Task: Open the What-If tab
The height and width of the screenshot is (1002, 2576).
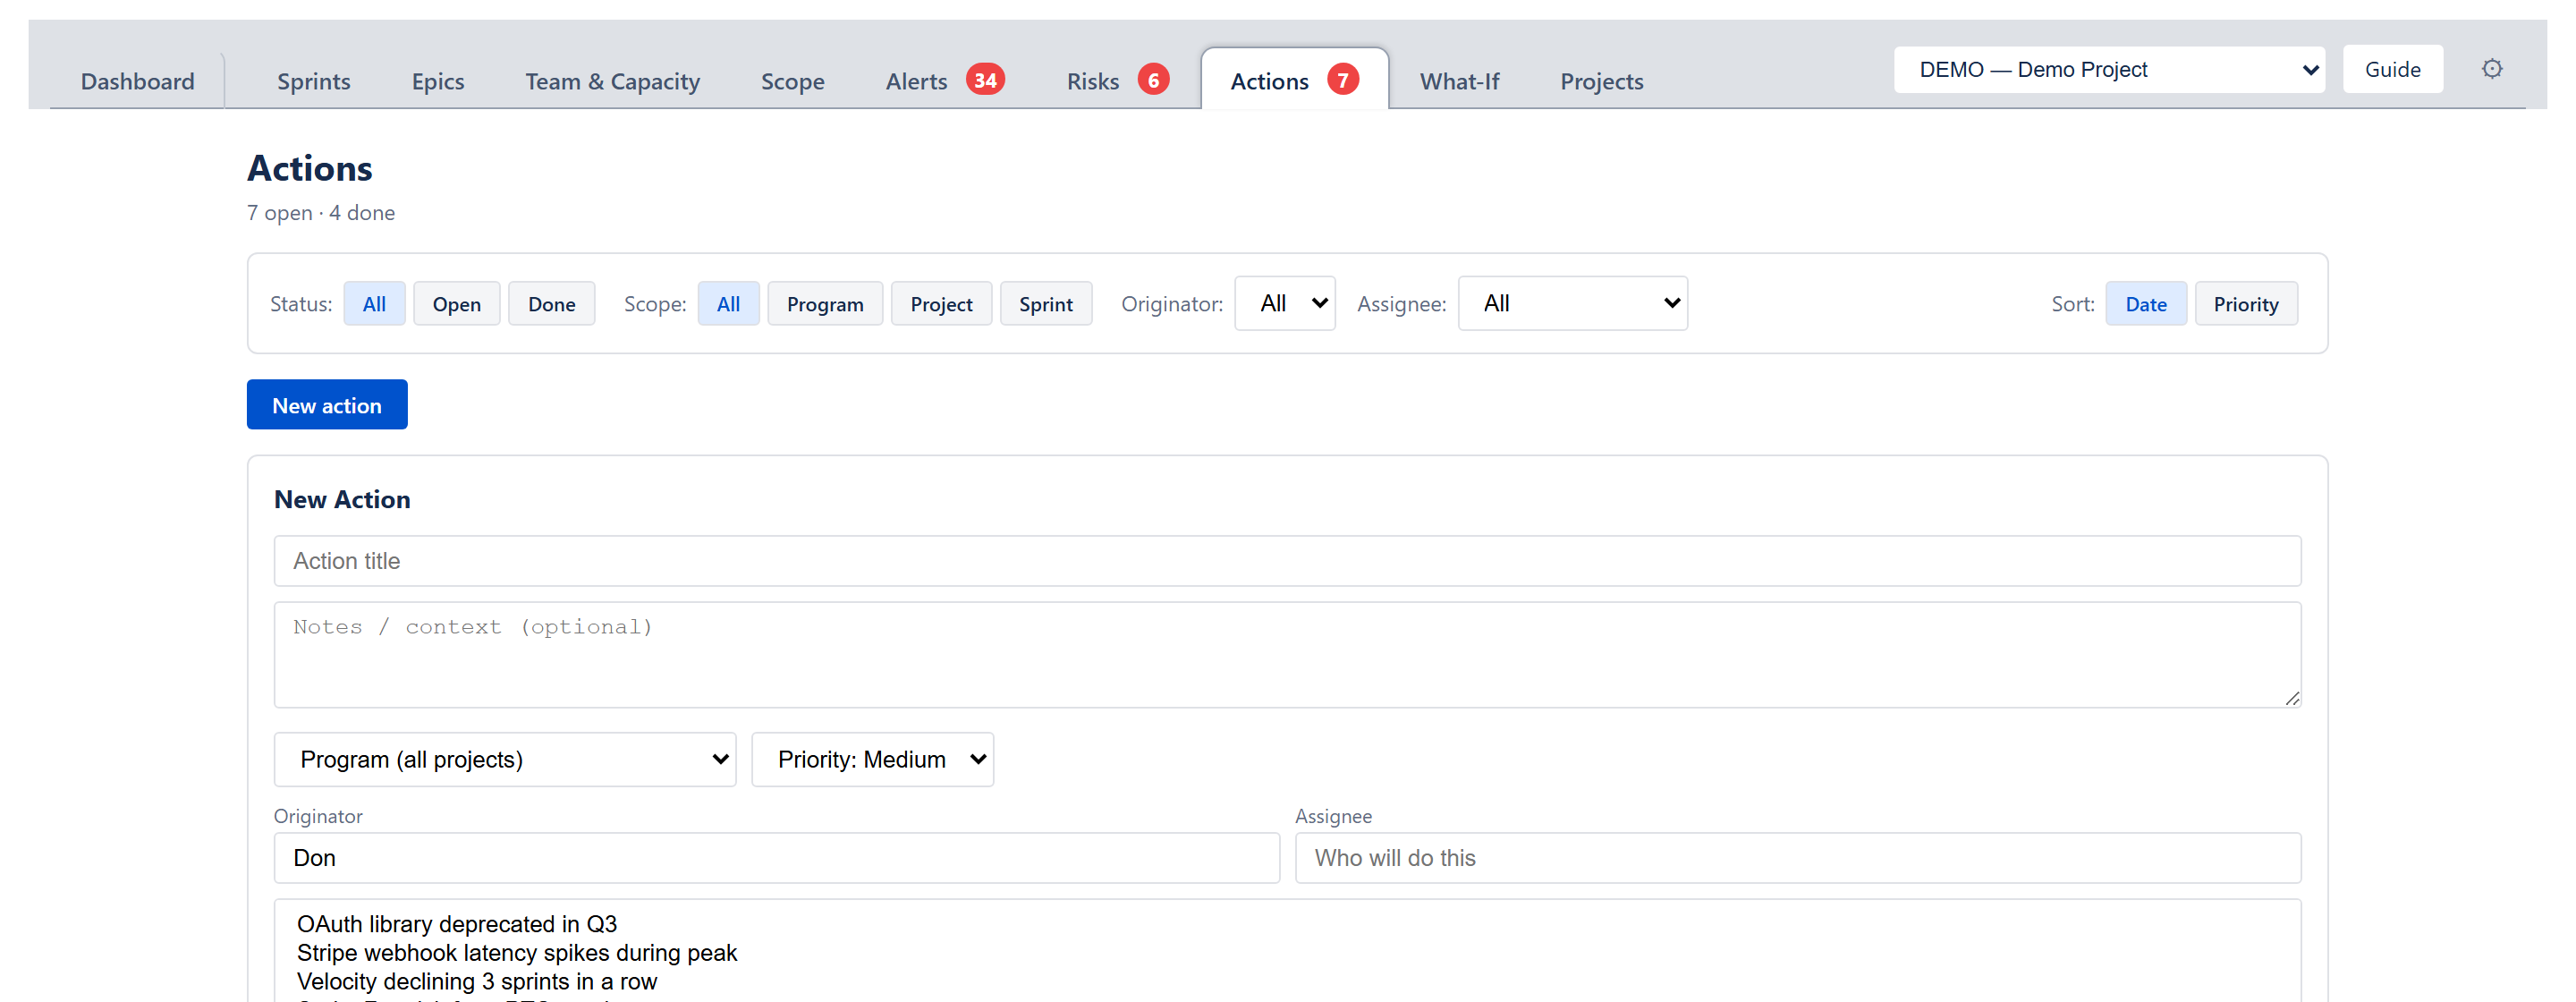Action: pos(1460,81)
